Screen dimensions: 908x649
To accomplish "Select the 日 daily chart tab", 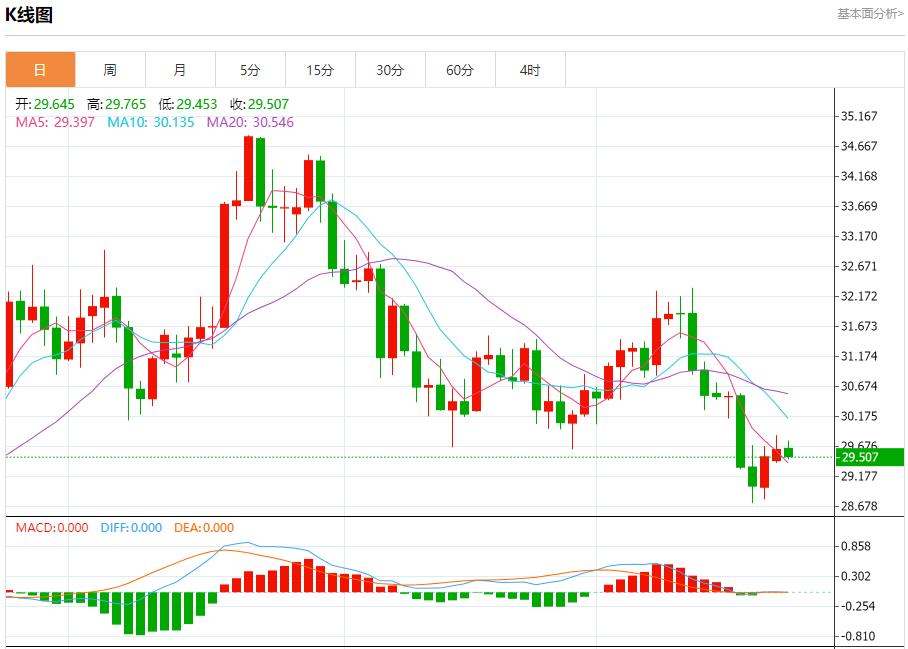I will click(40, 70).
